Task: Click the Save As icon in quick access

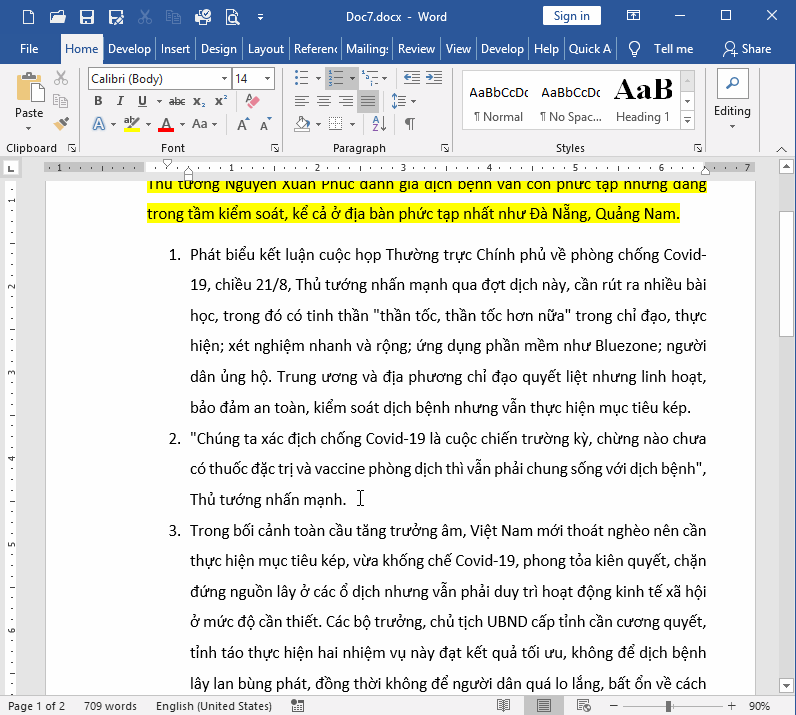Action: (116, 17)
